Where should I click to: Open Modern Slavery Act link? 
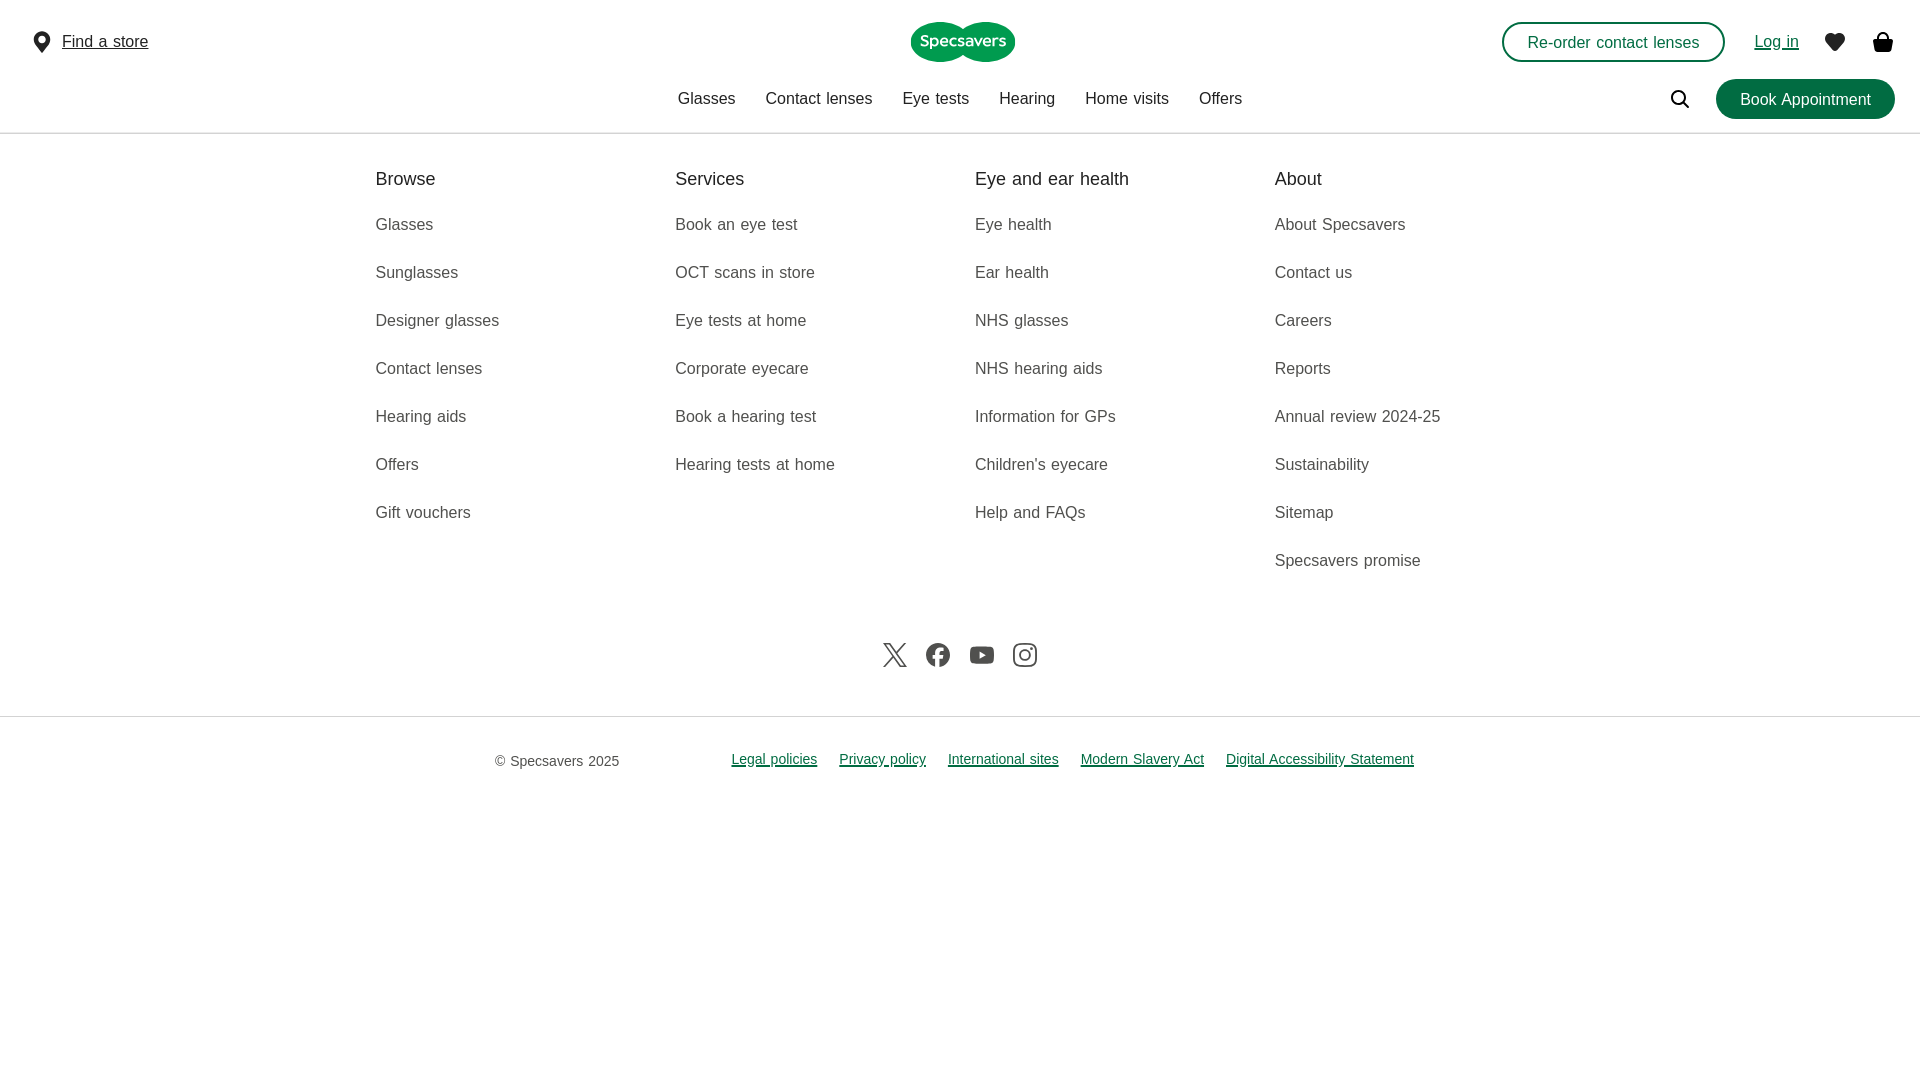coord(1141,760)
